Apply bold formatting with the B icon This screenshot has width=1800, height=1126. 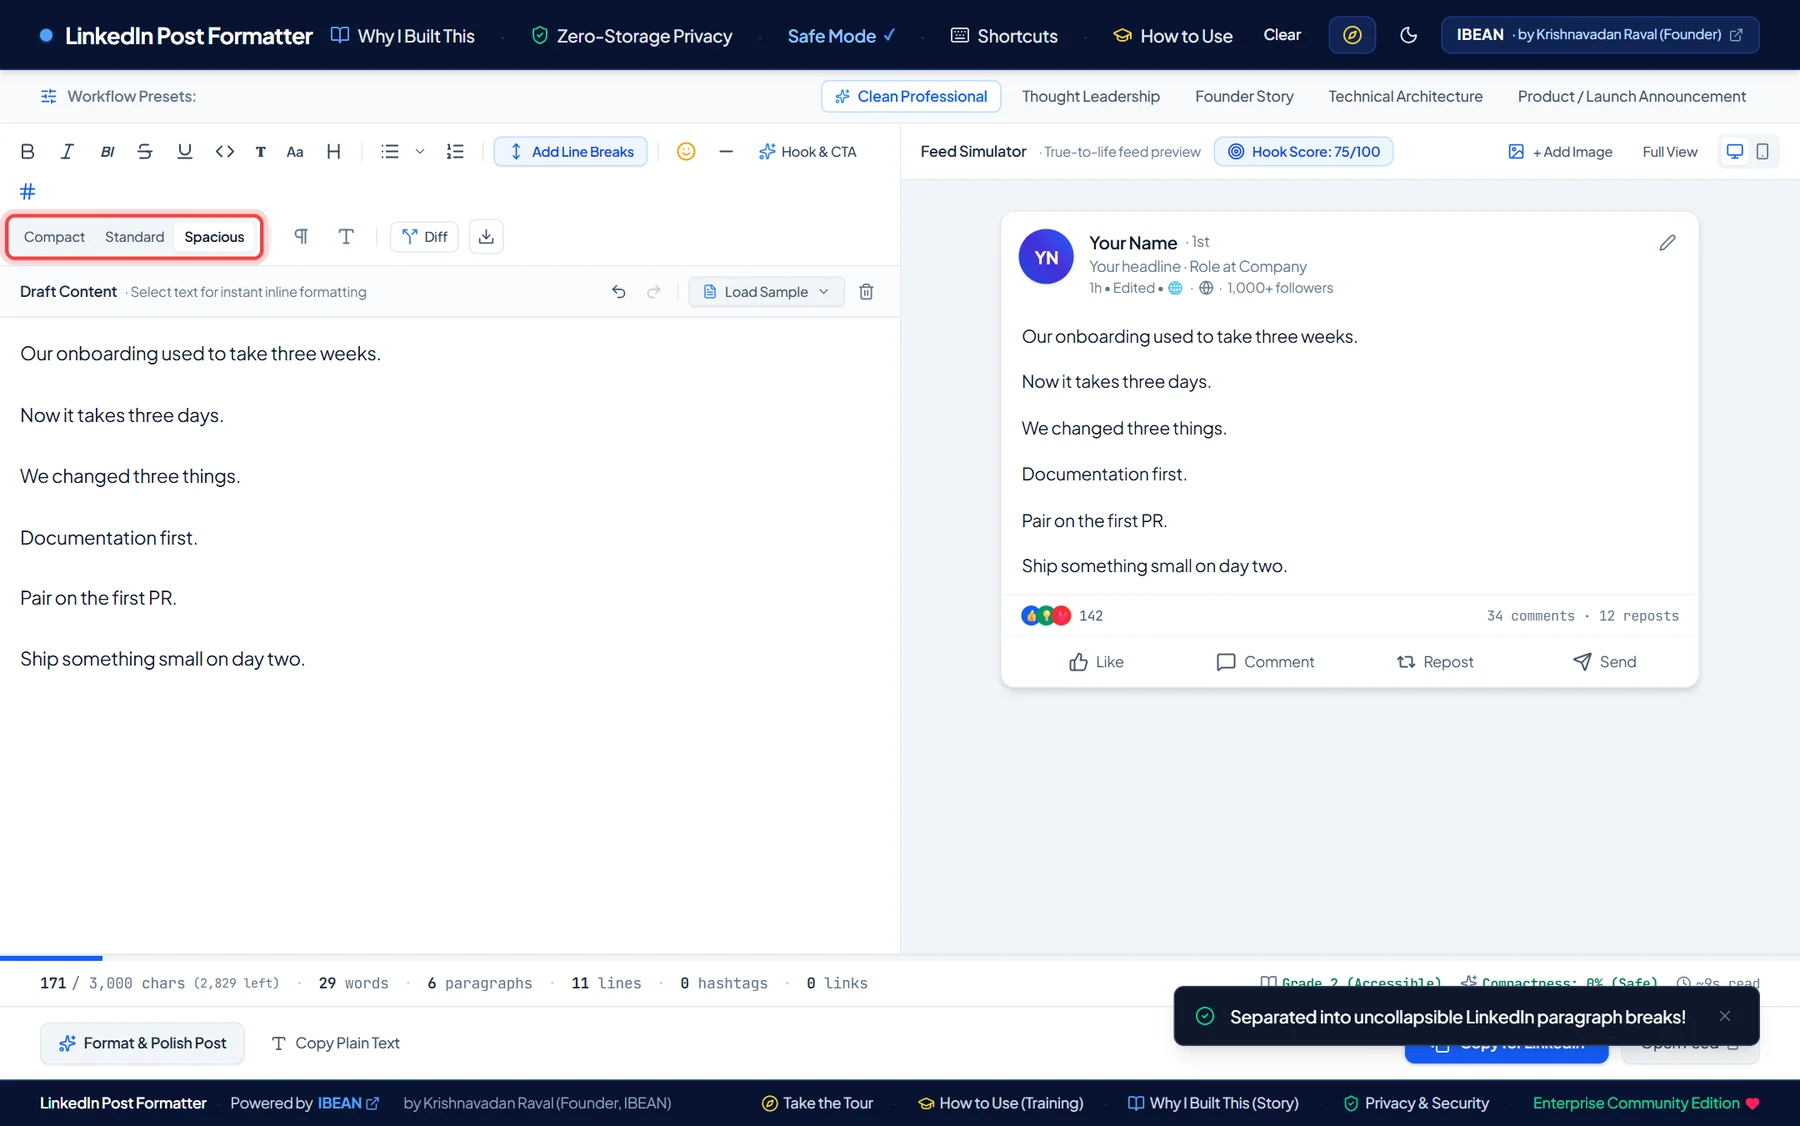(28, 152)
